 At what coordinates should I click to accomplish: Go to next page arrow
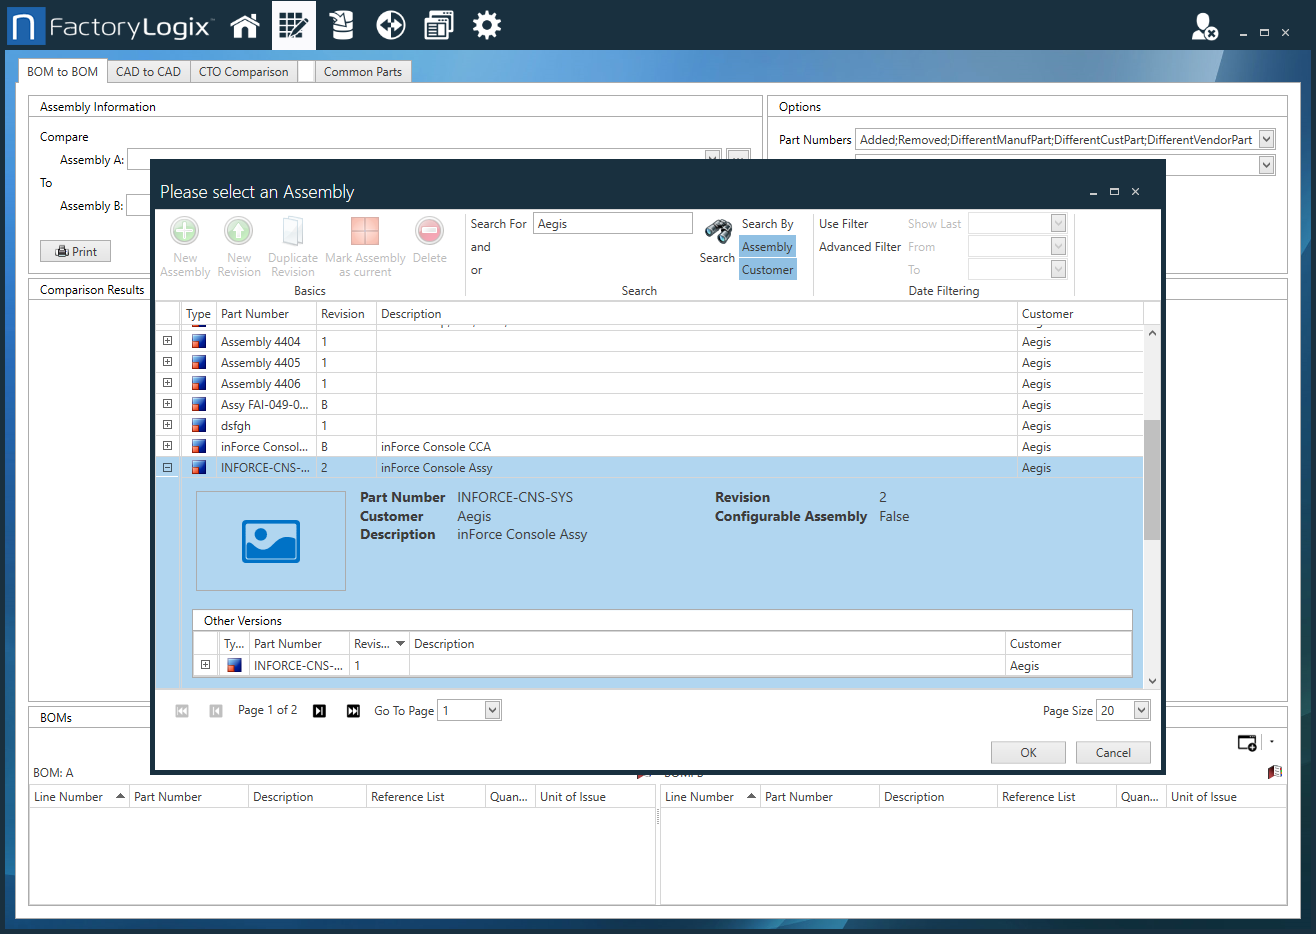click(x=319, y=711)
